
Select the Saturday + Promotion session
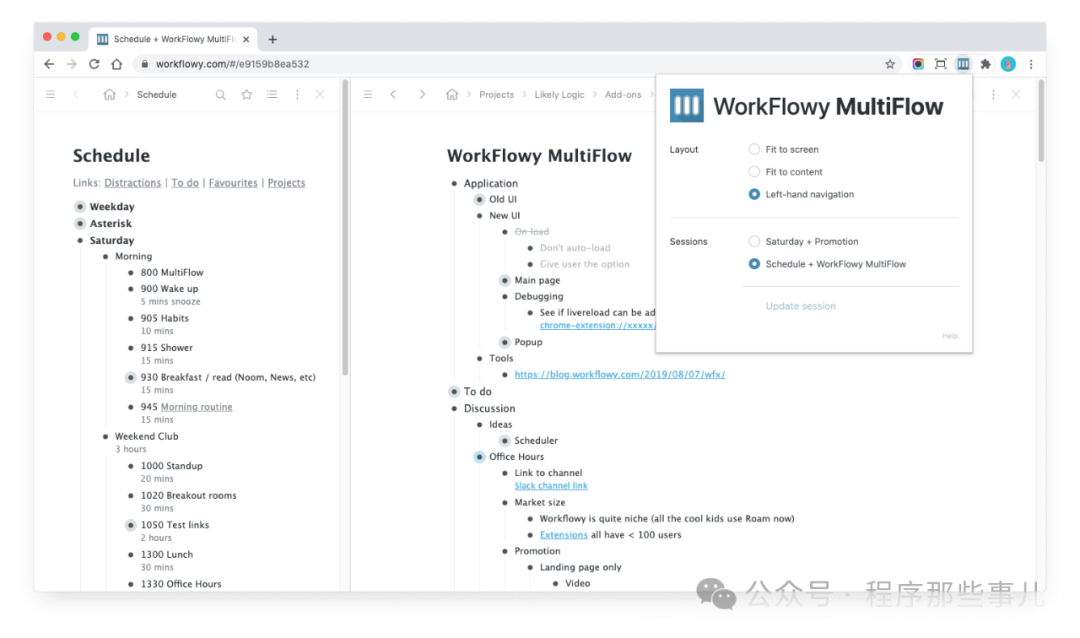point(756,241)
